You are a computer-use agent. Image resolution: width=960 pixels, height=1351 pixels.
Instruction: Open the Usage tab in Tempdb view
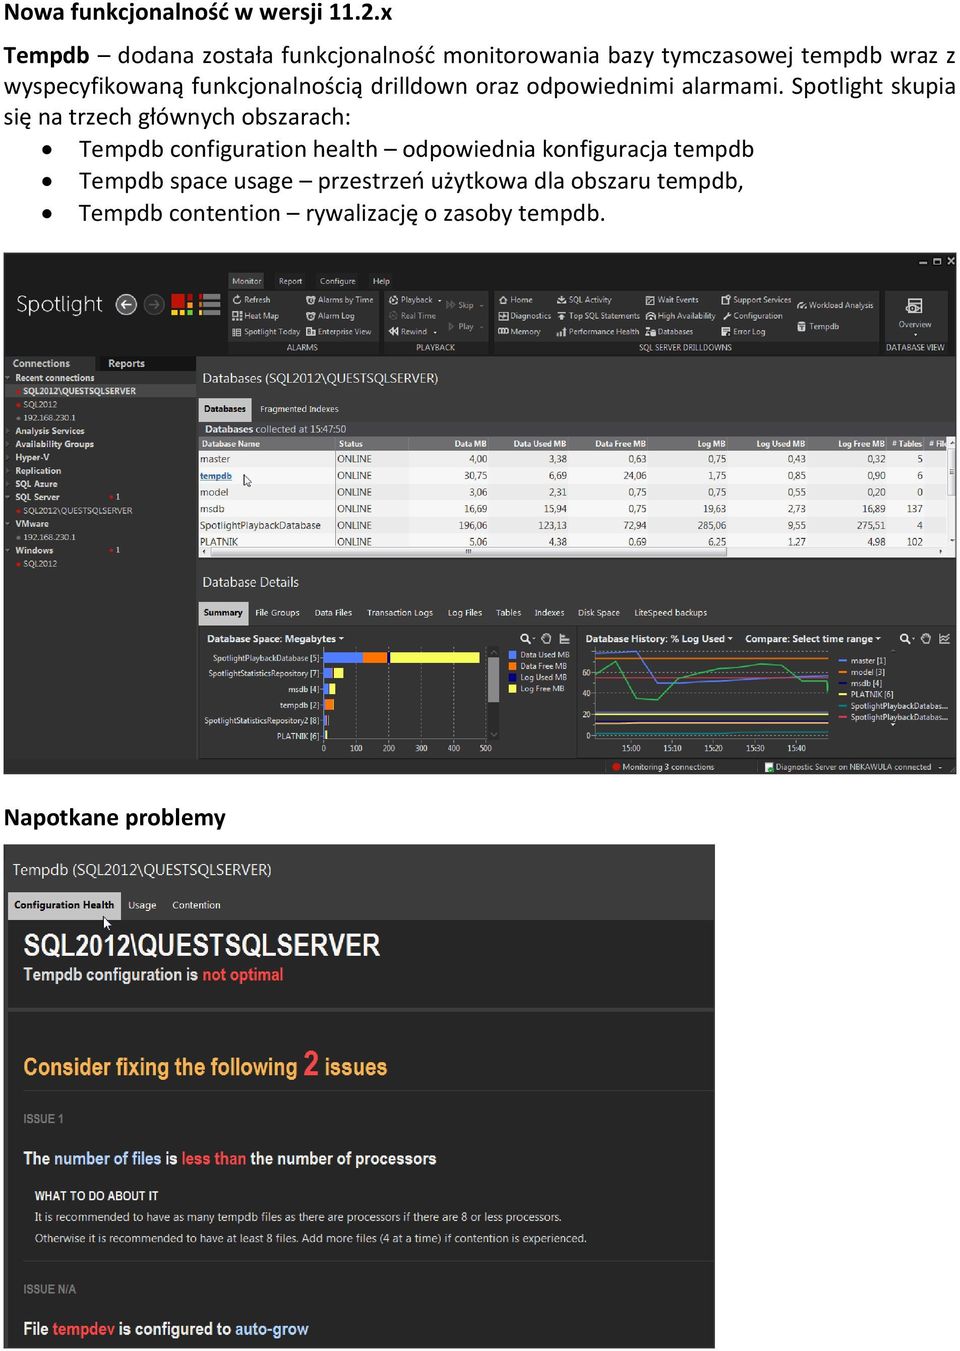coord(142,905)
